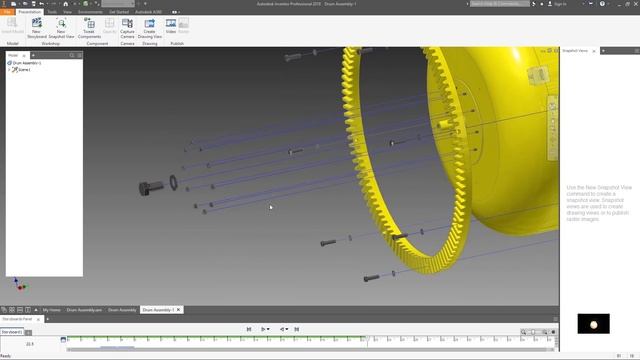Viewport: 640px width, 360px height.
Task: Click the Help question mark icon
Action: pos(602,4)
